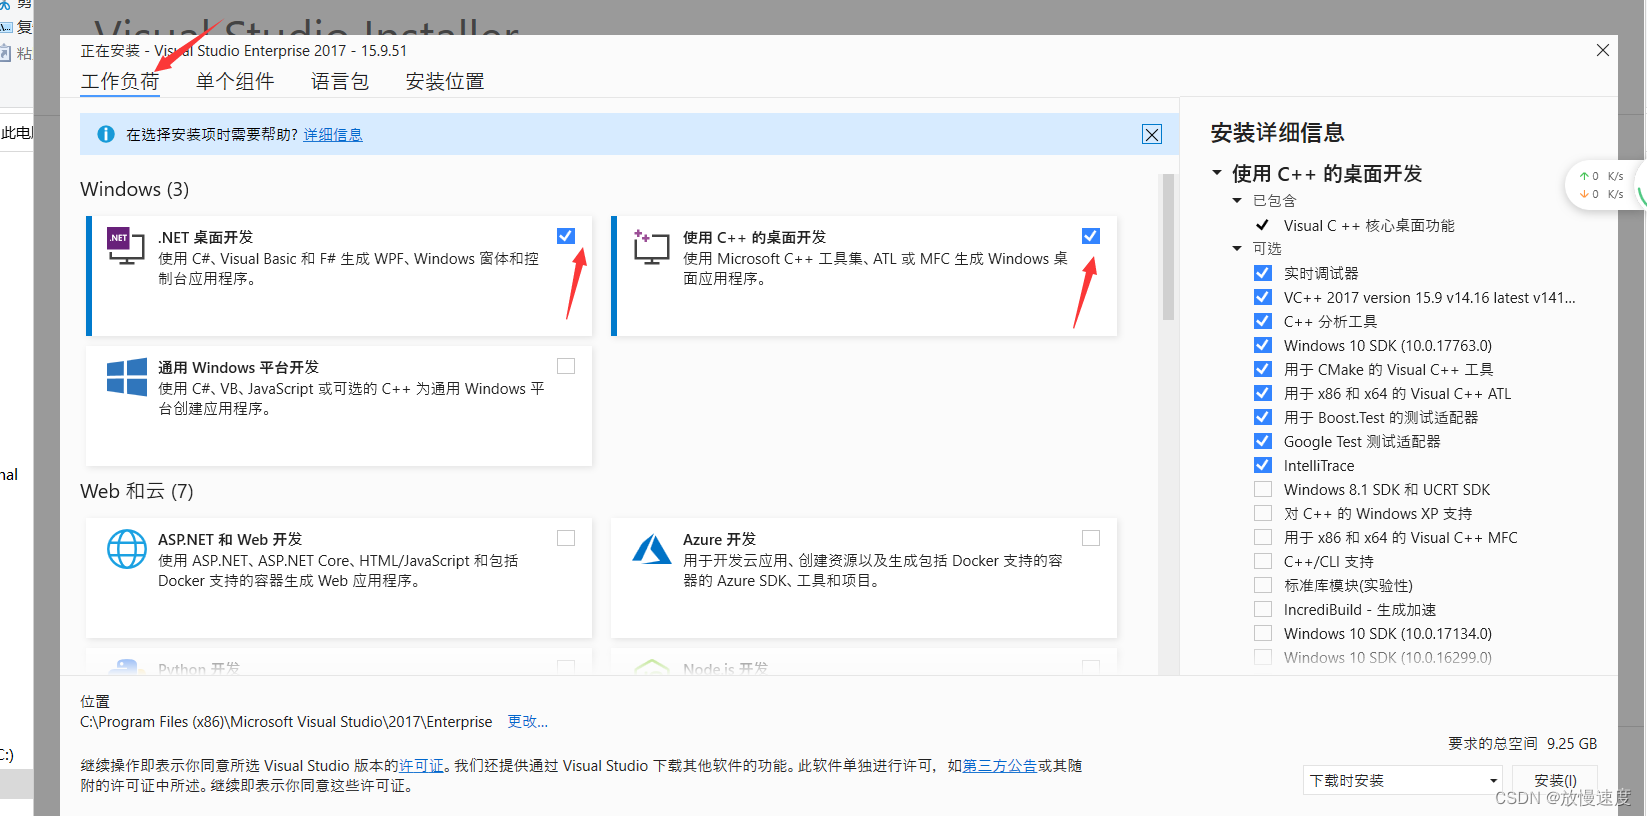Click the C++ desktop development monitor icon
Screen dimensions: 1647x816
point(651,246)
